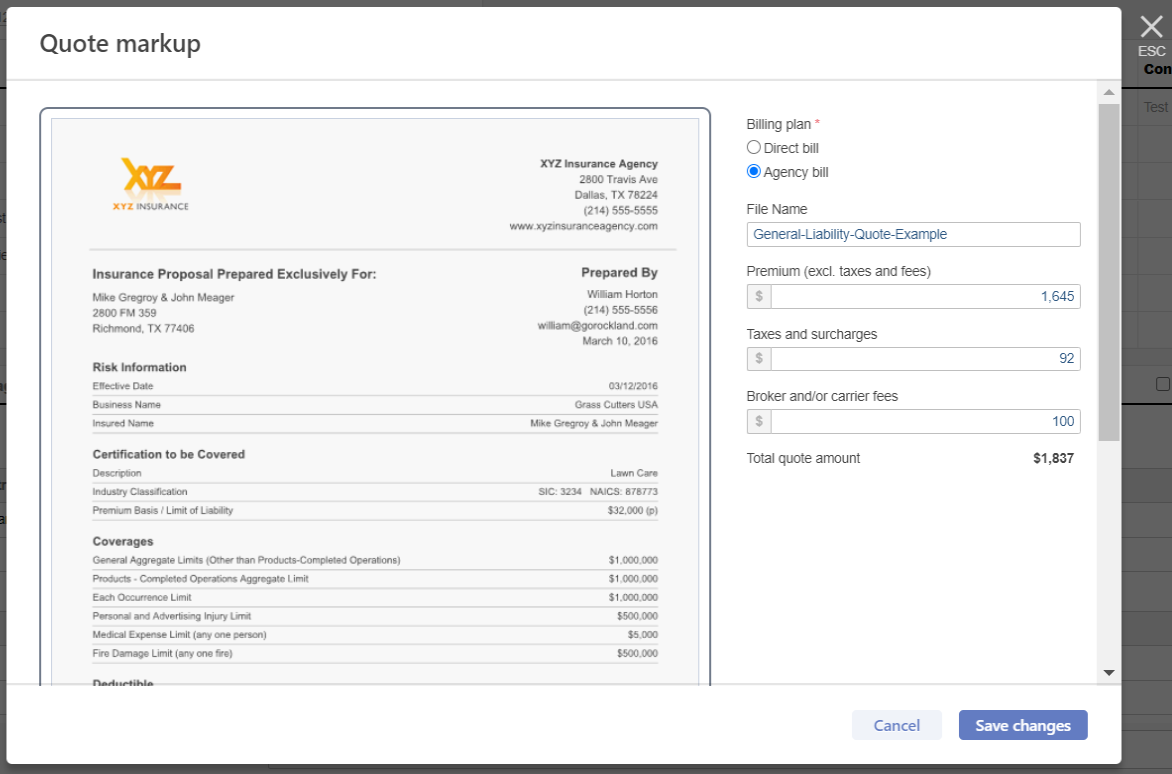Click the 'Dallas, TX 78224' agency address line
Screen dimensions: 1172x774
pyautogui.click(x=616, y=195)
